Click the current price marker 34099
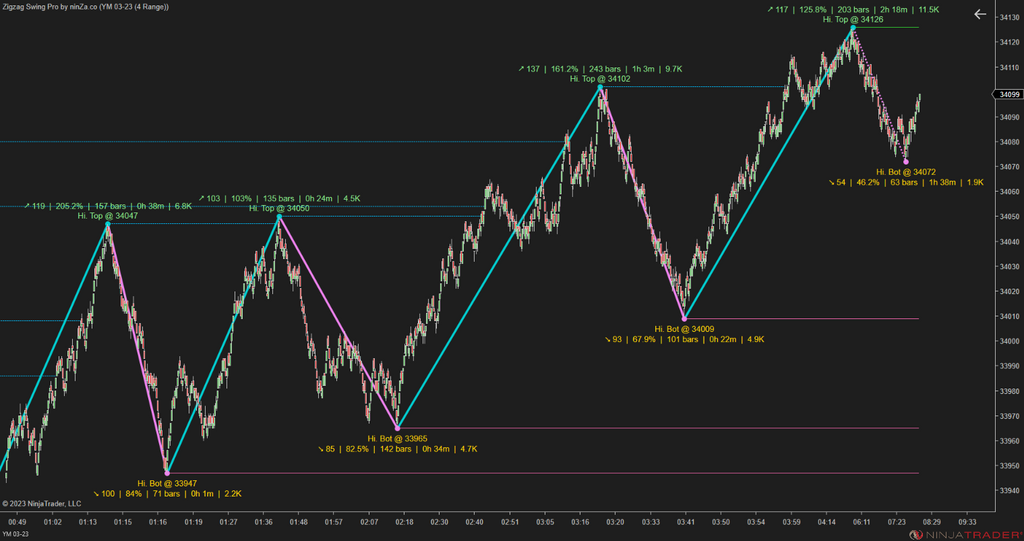Screen dimensions: 1024x541 [x=1010, y=95]
